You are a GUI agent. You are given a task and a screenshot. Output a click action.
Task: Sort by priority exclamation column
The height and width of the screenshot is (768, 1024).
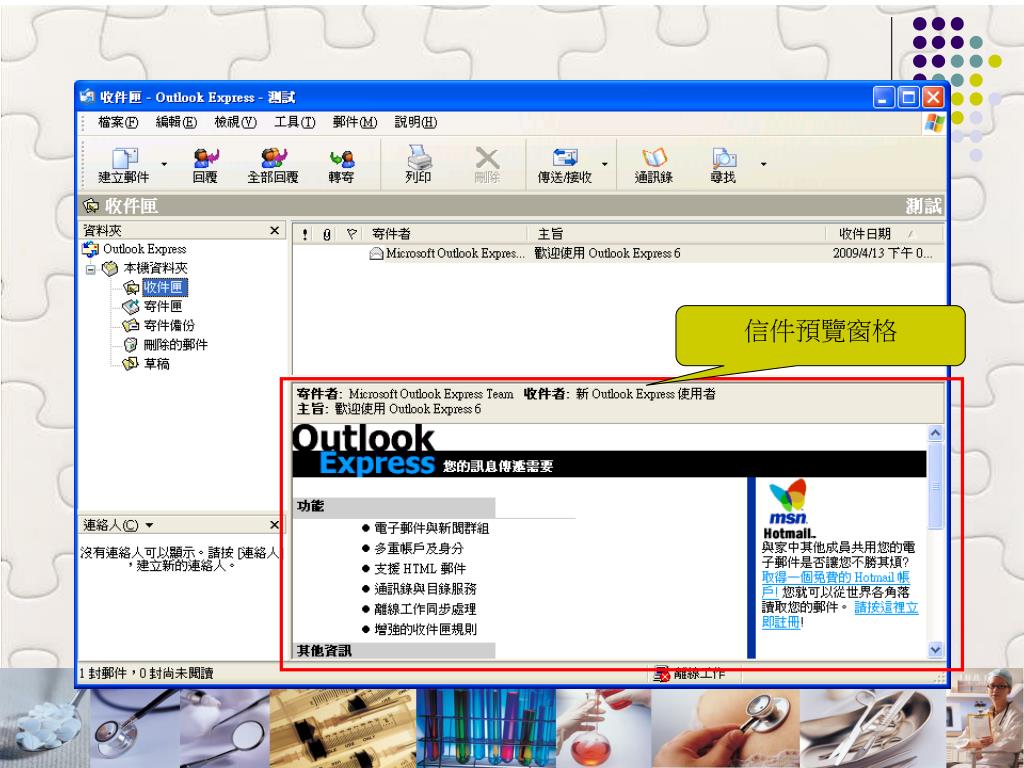click(305, 234)
